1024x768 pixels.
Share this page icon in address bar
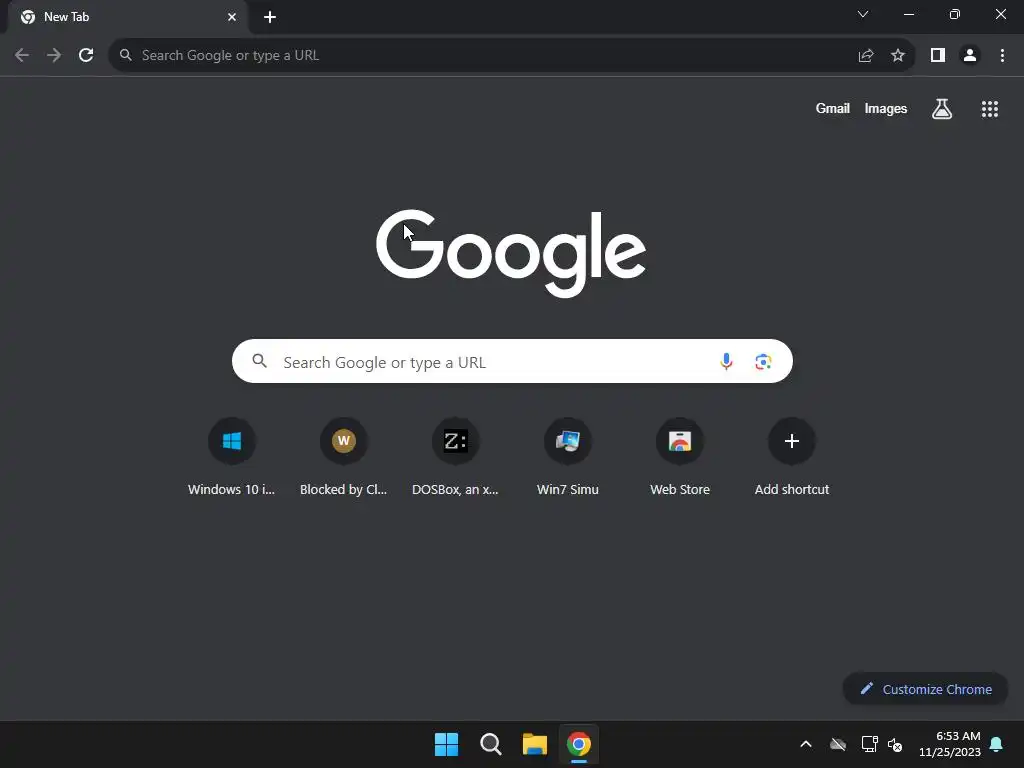865,56
